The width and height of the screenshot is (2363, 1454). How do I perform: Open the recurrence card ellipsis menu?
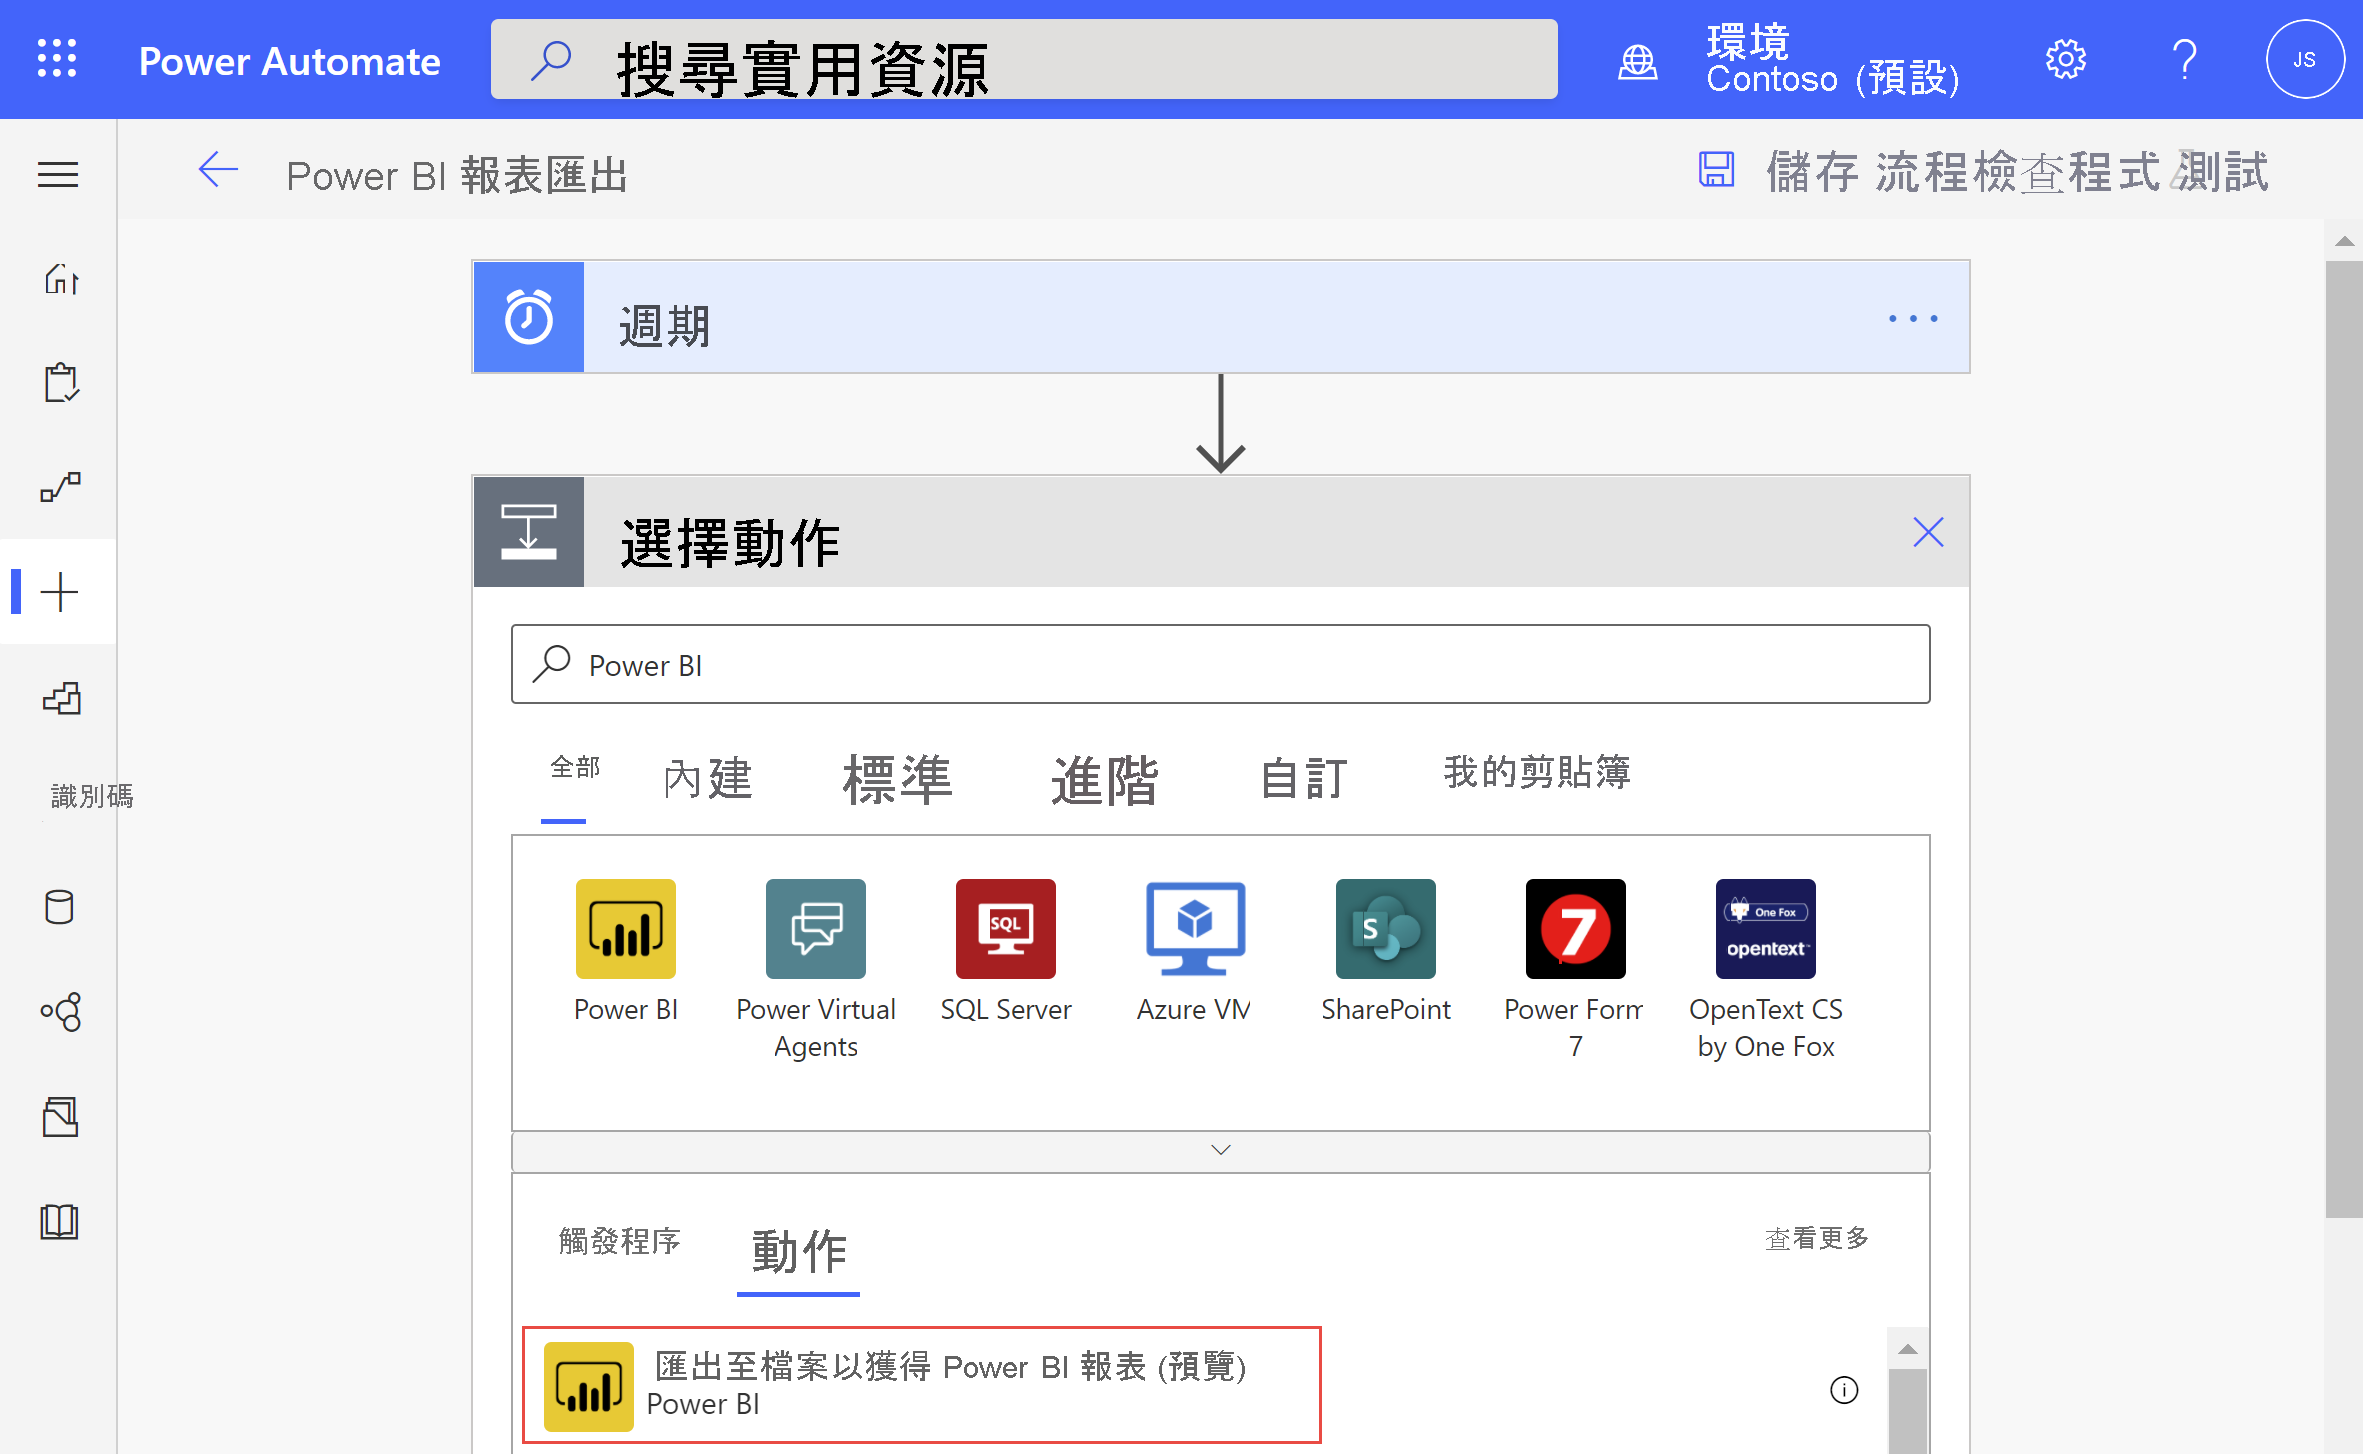(1913, 318)
